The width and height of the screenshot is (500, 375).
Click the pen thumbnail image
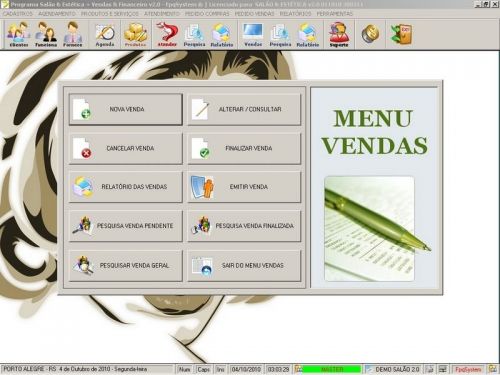(x=370, y=229)
